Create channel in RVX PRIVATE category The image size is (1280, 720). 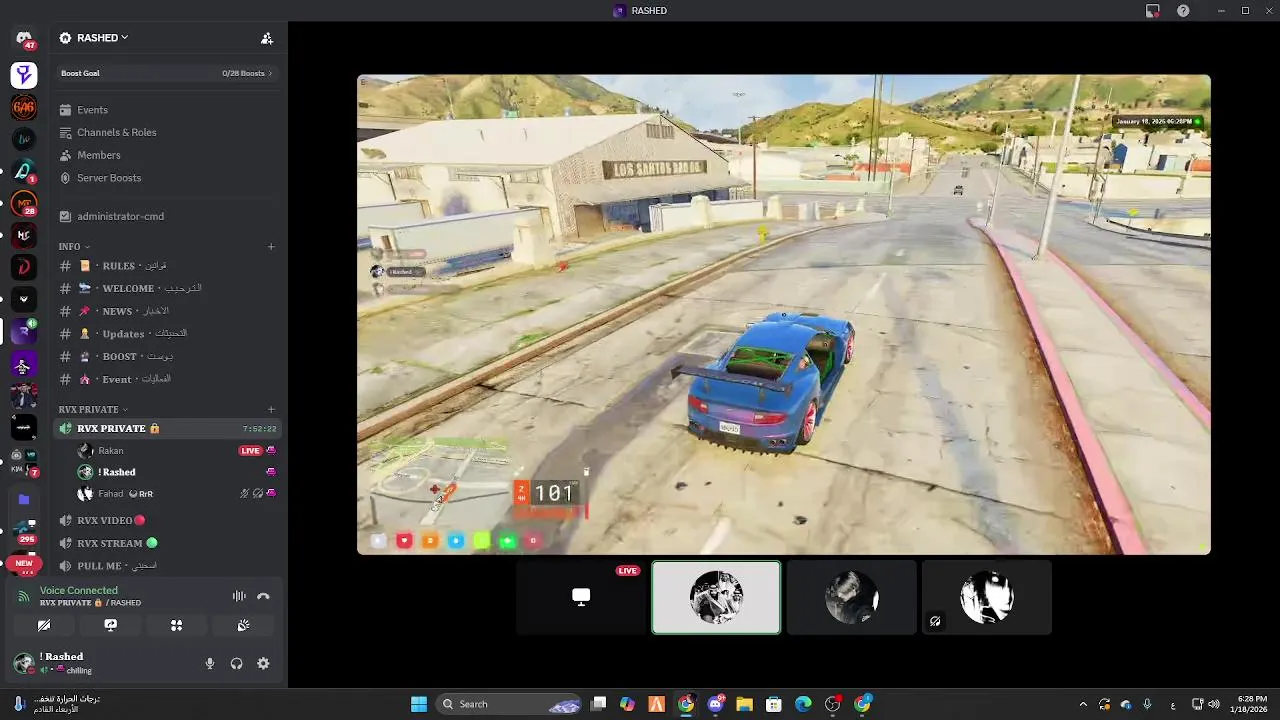coord(271,409)
